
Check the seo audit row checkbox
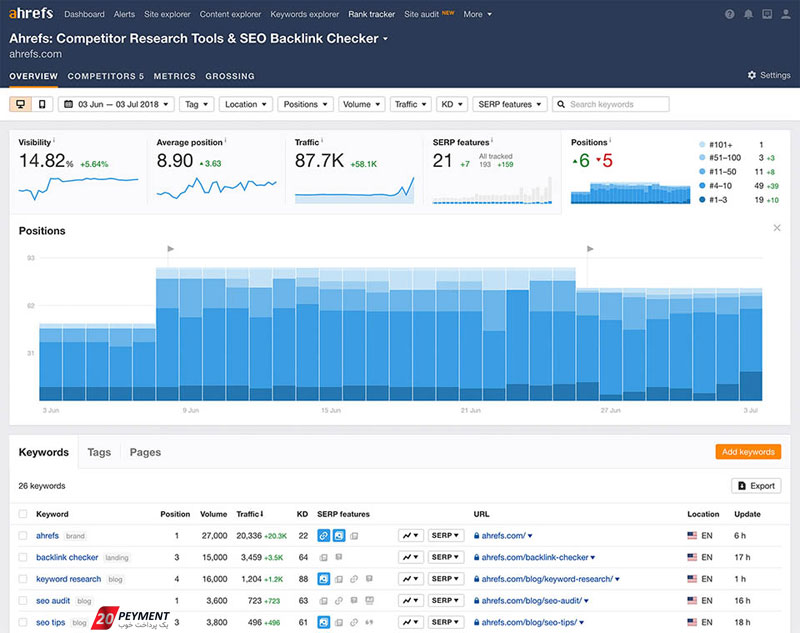click(23, 600)
